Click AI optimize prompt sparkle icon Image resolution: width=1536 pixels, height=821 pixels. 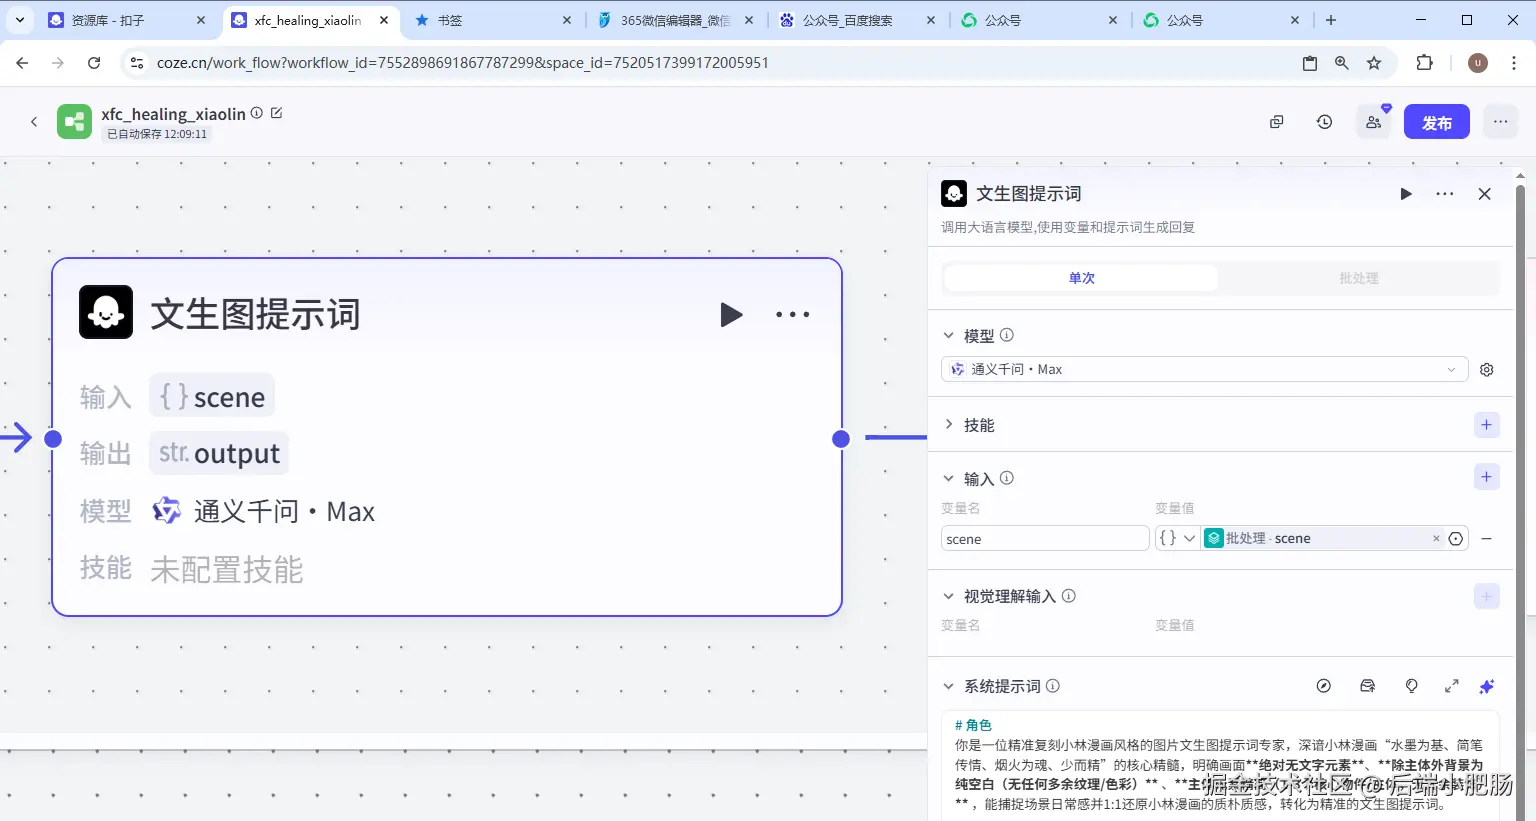point(1487,686)
